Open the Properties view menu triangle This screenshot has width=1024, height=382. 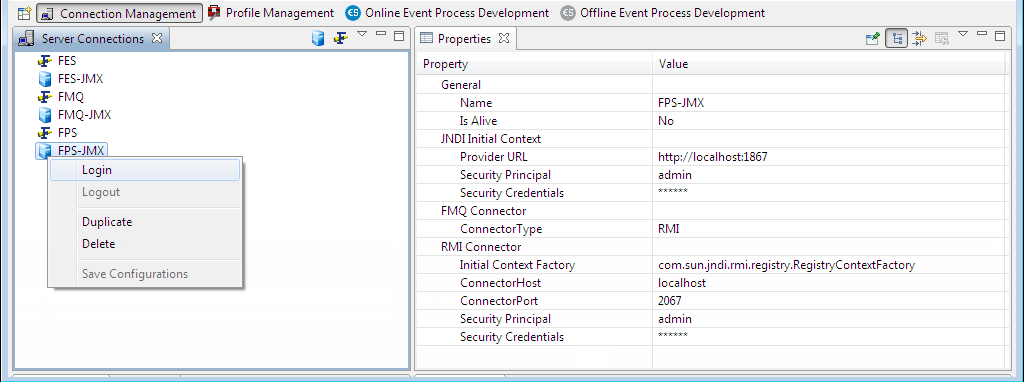pyautogui.click(x=963, y=34)
